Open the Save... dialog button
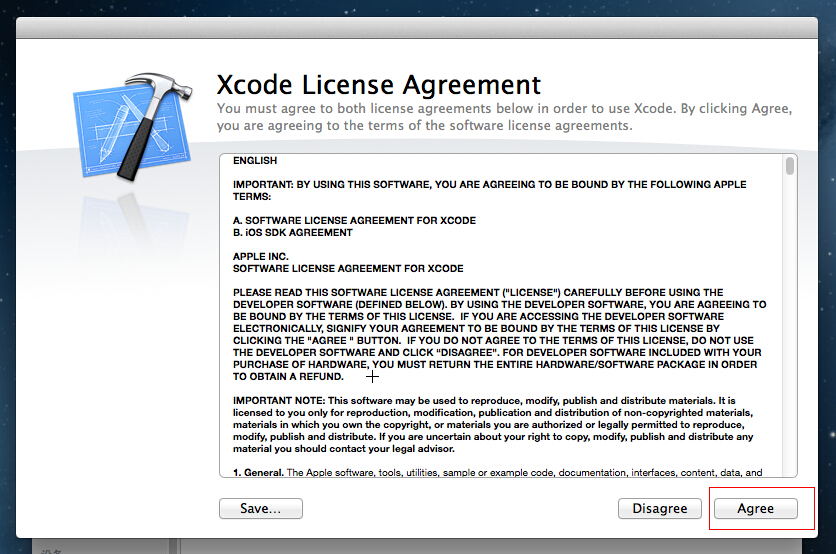Image resolution: width=836 pixels, height=554 pixels. tap(261, 508)
